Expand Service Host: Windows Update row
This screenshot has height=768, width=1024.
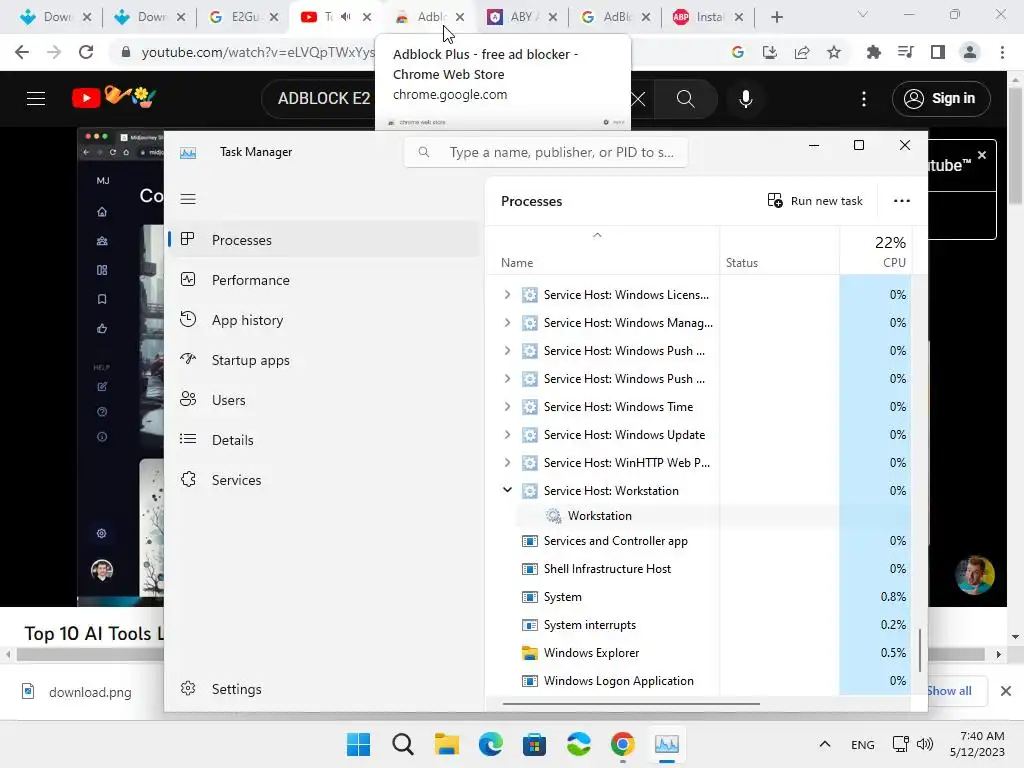pos(507,434)
